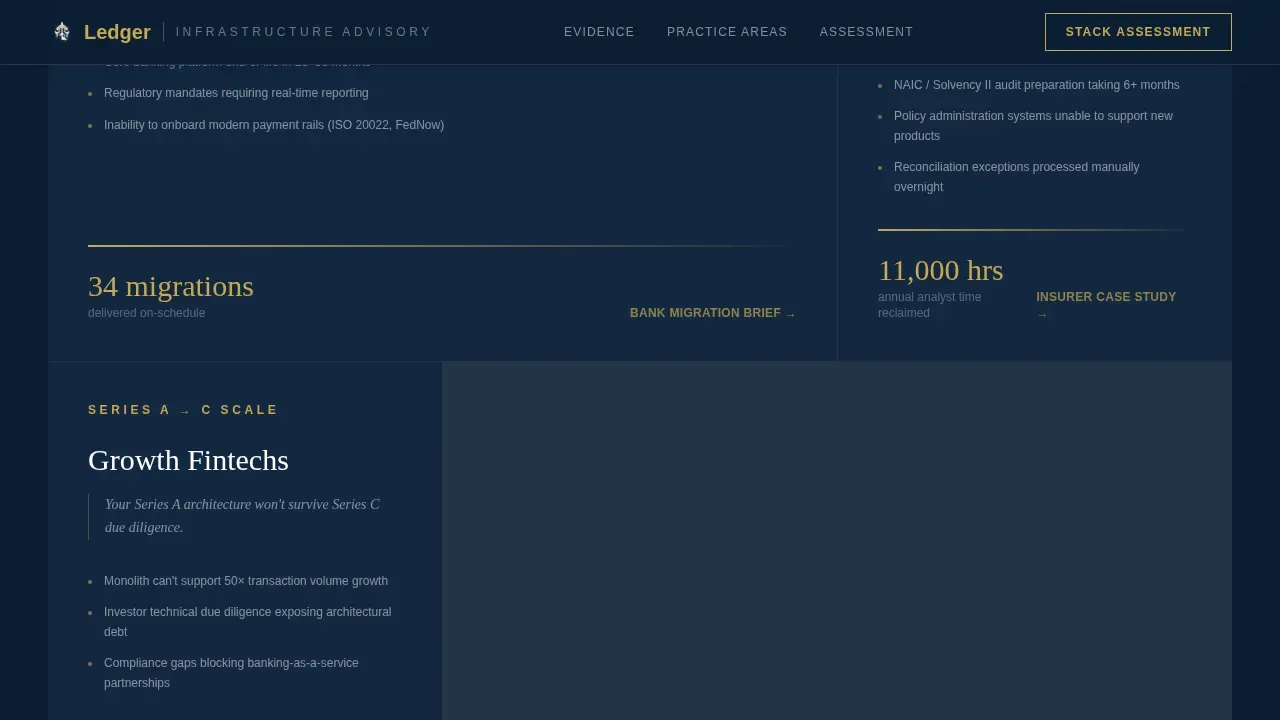Click the Ledger logo icon
Image resolution: width=1280 pixels, height=720 pixels.
point(62,32)
